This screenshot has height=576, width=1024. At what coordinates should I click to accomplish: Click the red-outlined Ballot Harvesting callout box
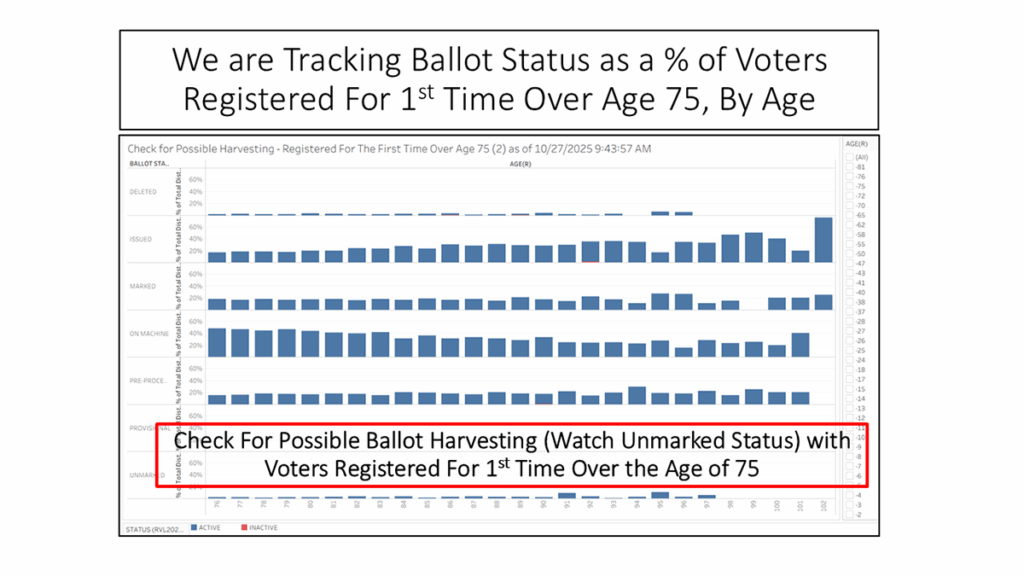click(512, 455)
